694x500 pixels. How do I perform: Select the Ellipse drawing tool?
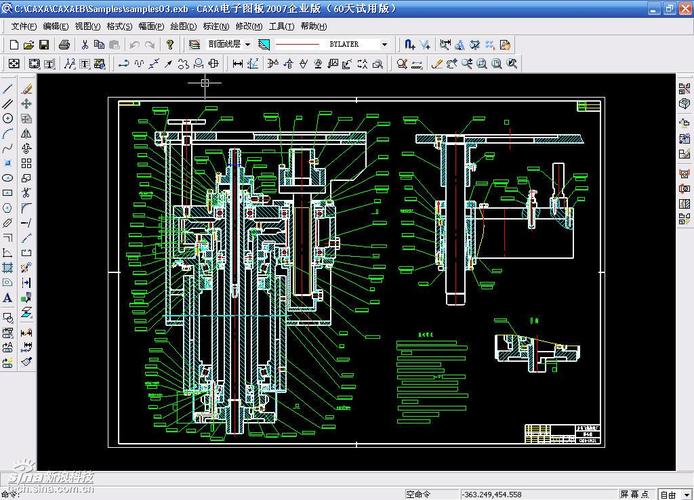pos(8,178)
